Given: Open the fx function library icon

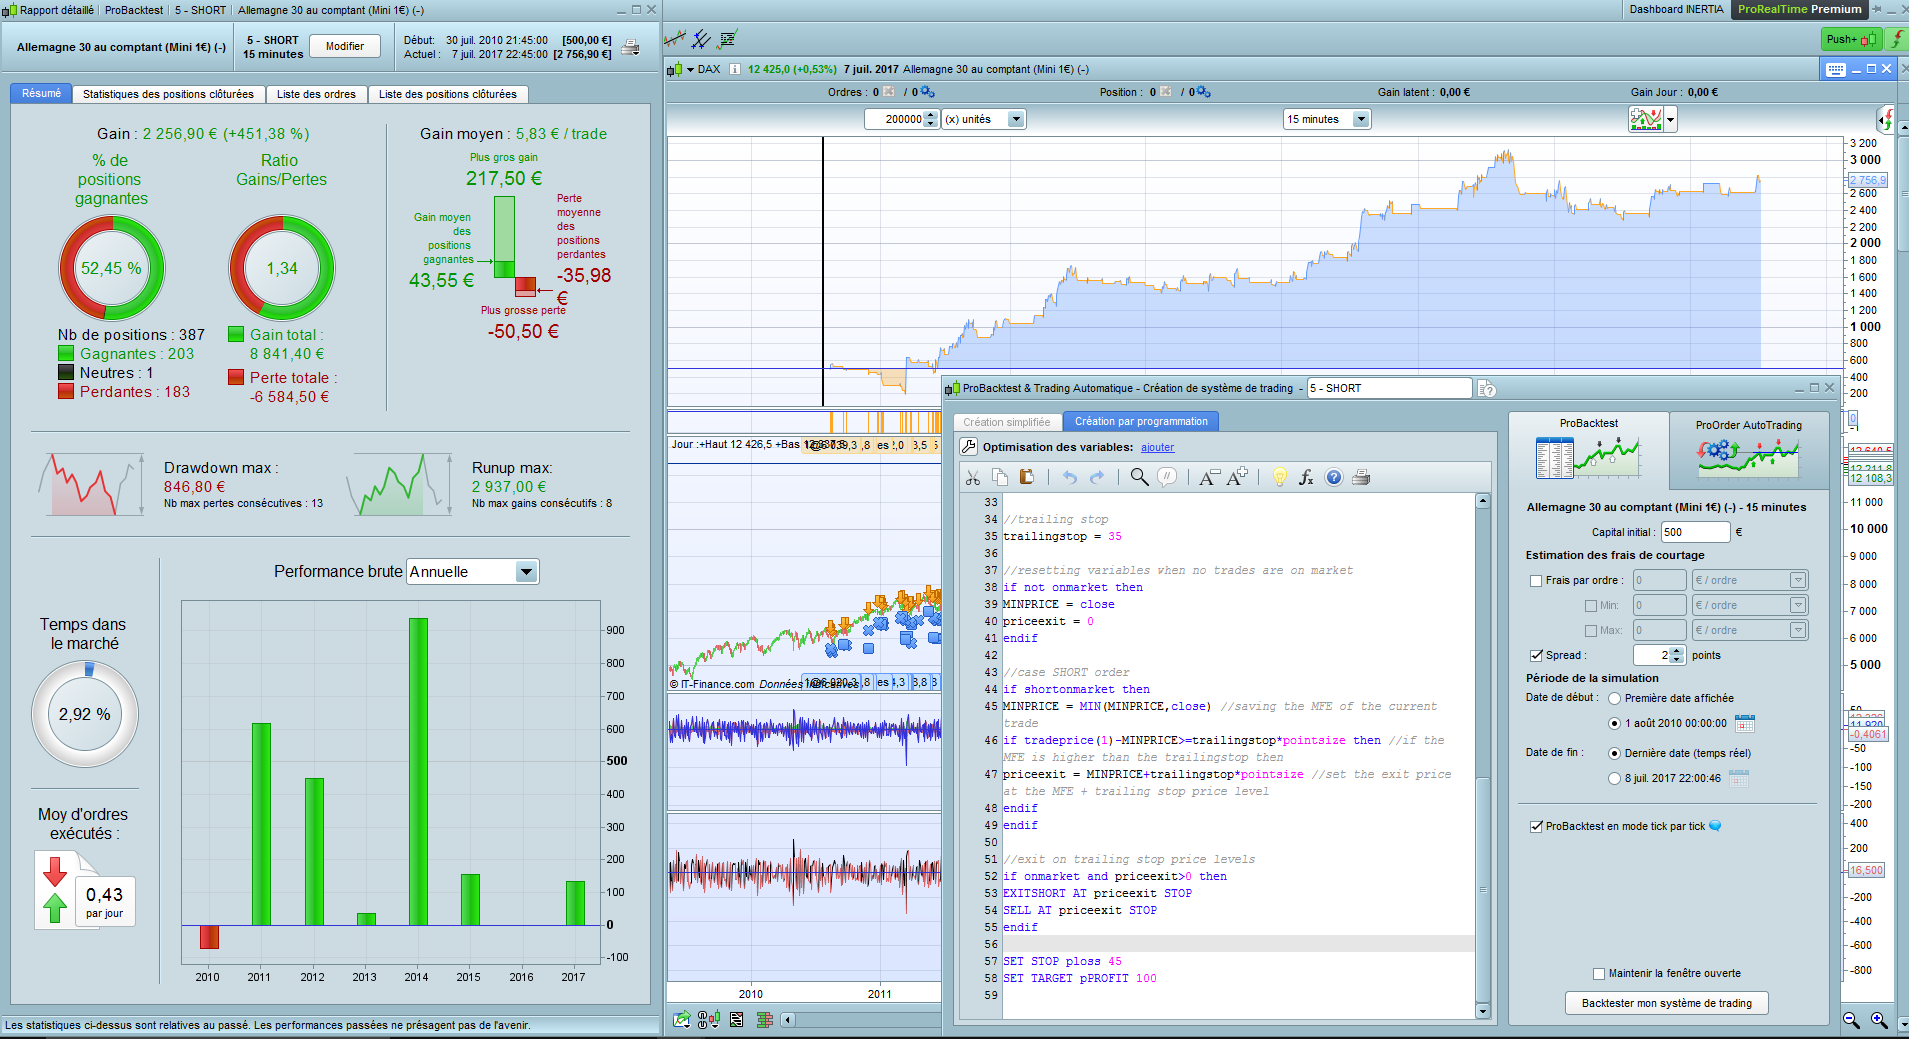Looking at the screenshot, I should click(1306, 478).
